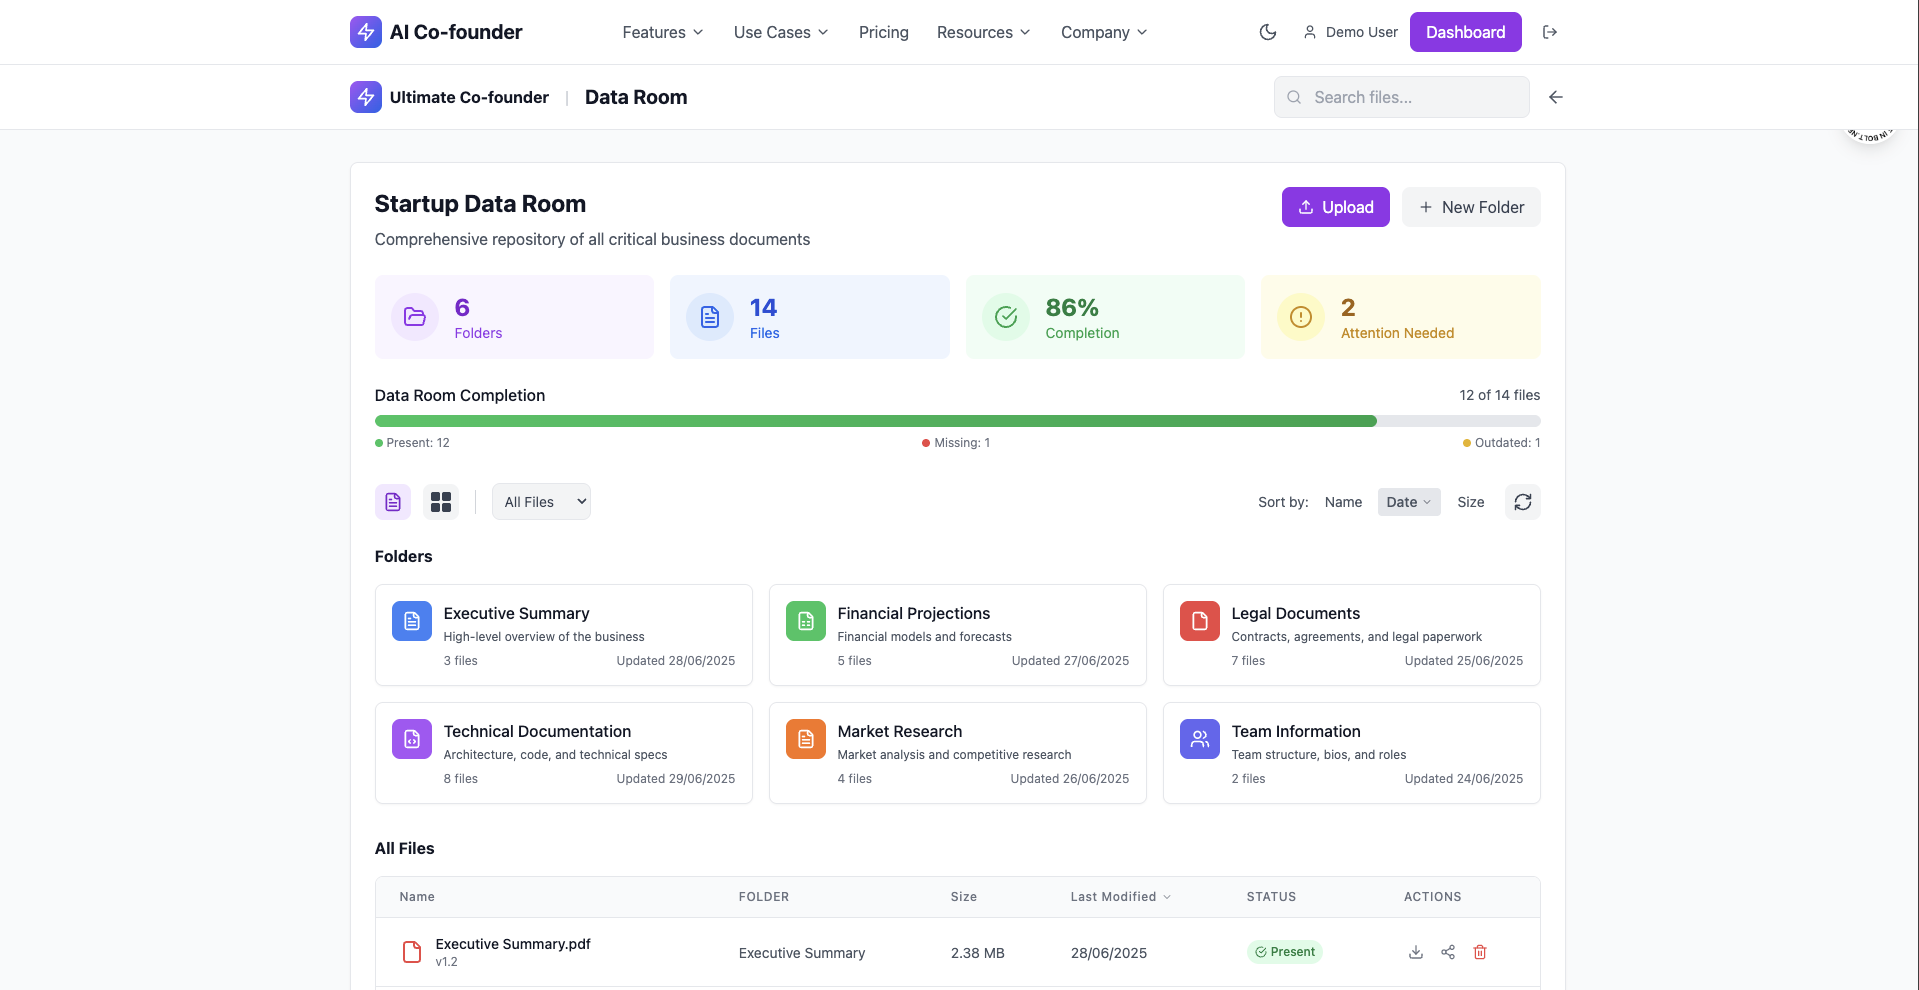Switch to list view of files
The width and height of the screenshot is (1919, 990).
392,501
